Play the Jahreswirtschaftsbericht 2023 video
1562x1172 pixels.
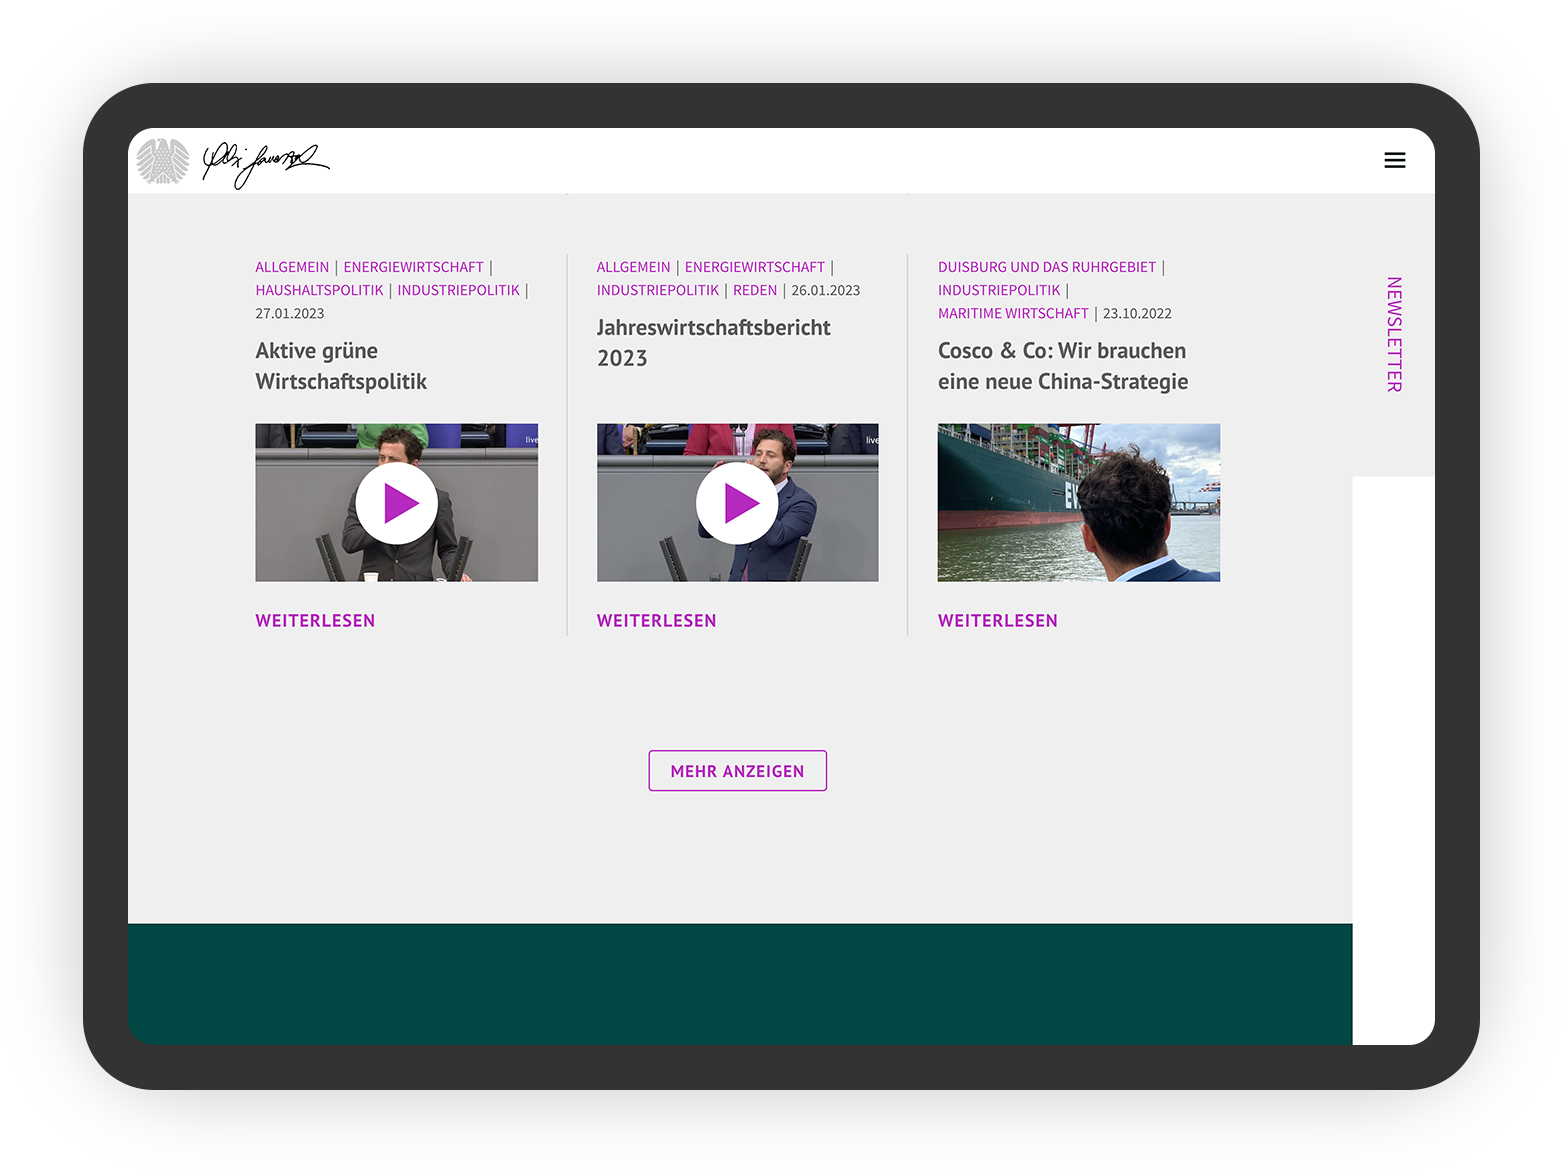tap(737, 503)
